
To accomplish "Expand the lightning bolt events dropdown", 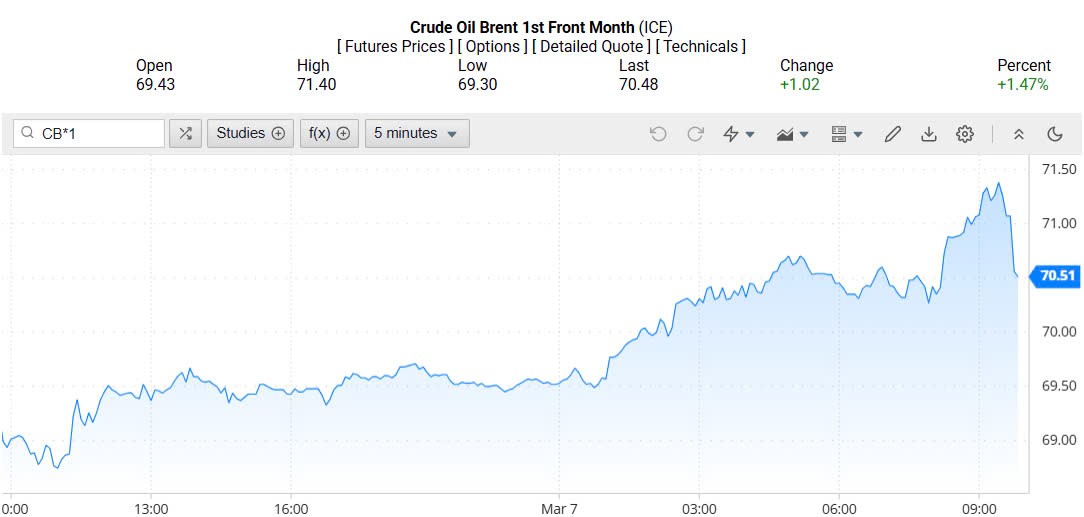I will 738,134.
